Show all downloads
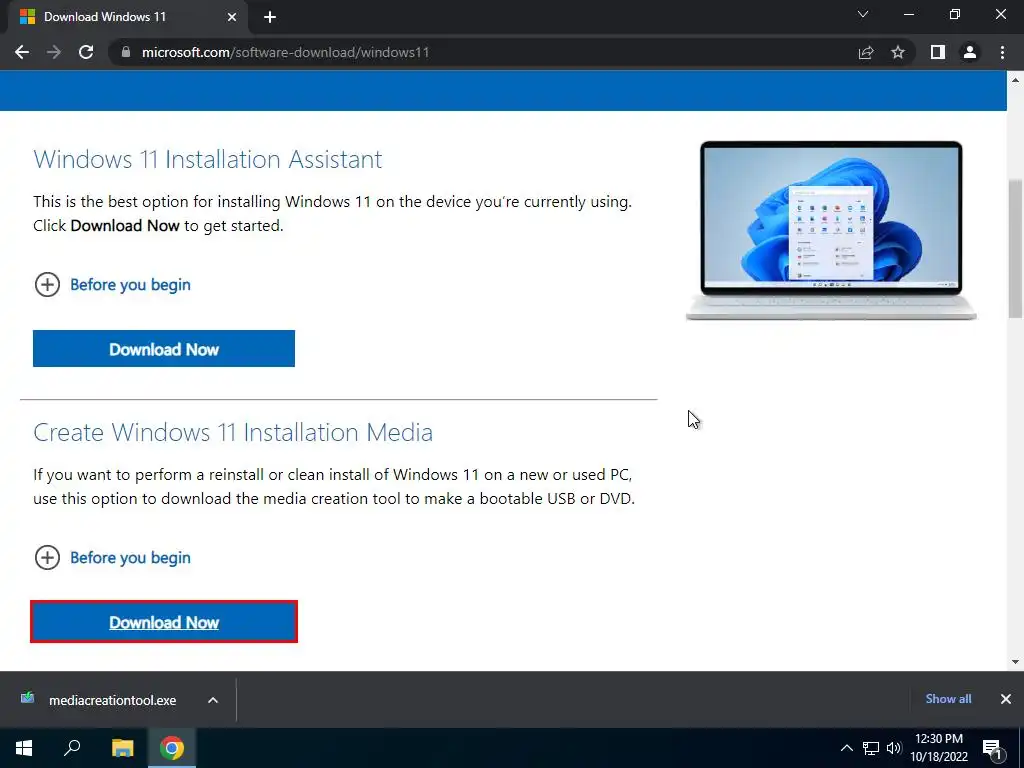 (x=948, y=699)
